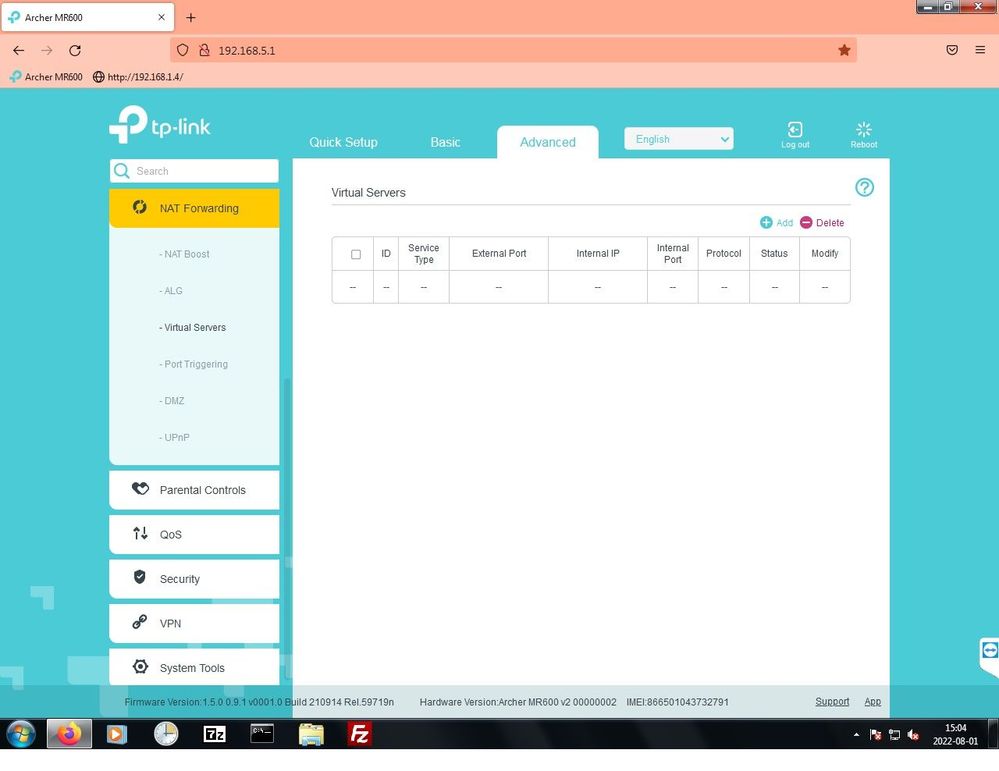The width and height of the screenshot is (999, 771).
Task: Click the Delete minus icon
Action: pyautogui.click(x=806, y=223)
